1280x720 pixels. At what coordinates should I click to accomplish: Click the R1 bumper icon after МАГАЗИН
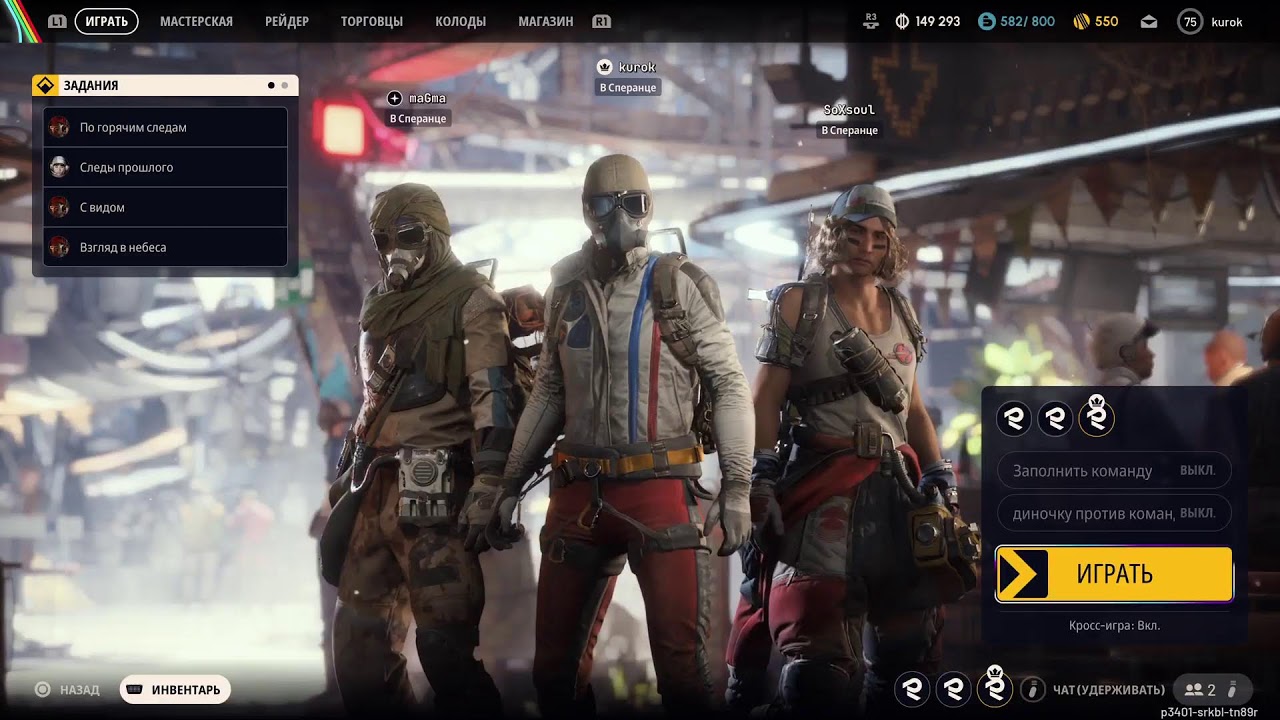pyautogui.click(x=601, y=21)
